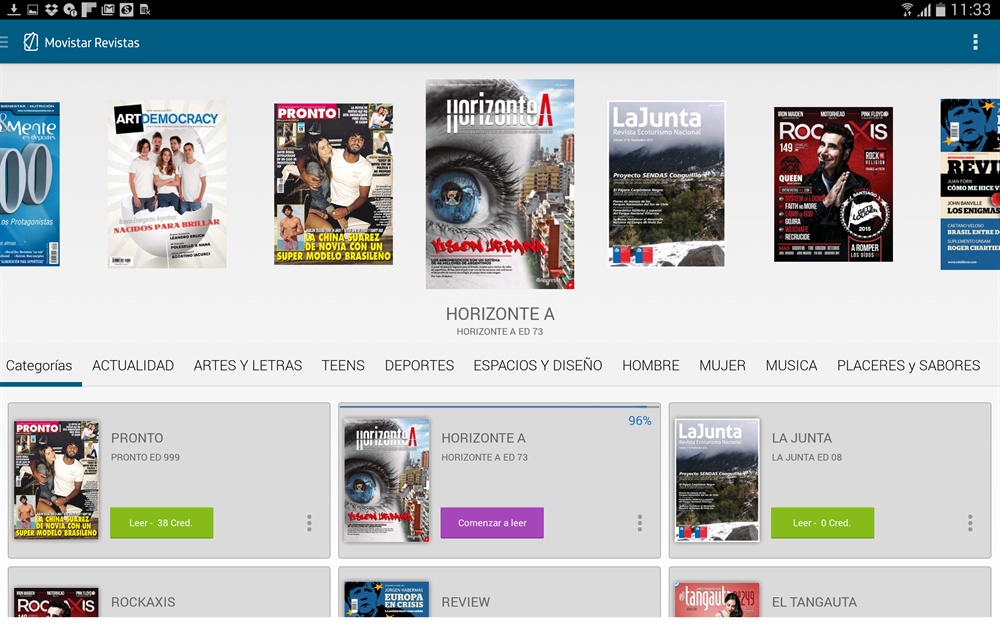Open the HOMBRE category tab
1000x625 pixels.
651,365
